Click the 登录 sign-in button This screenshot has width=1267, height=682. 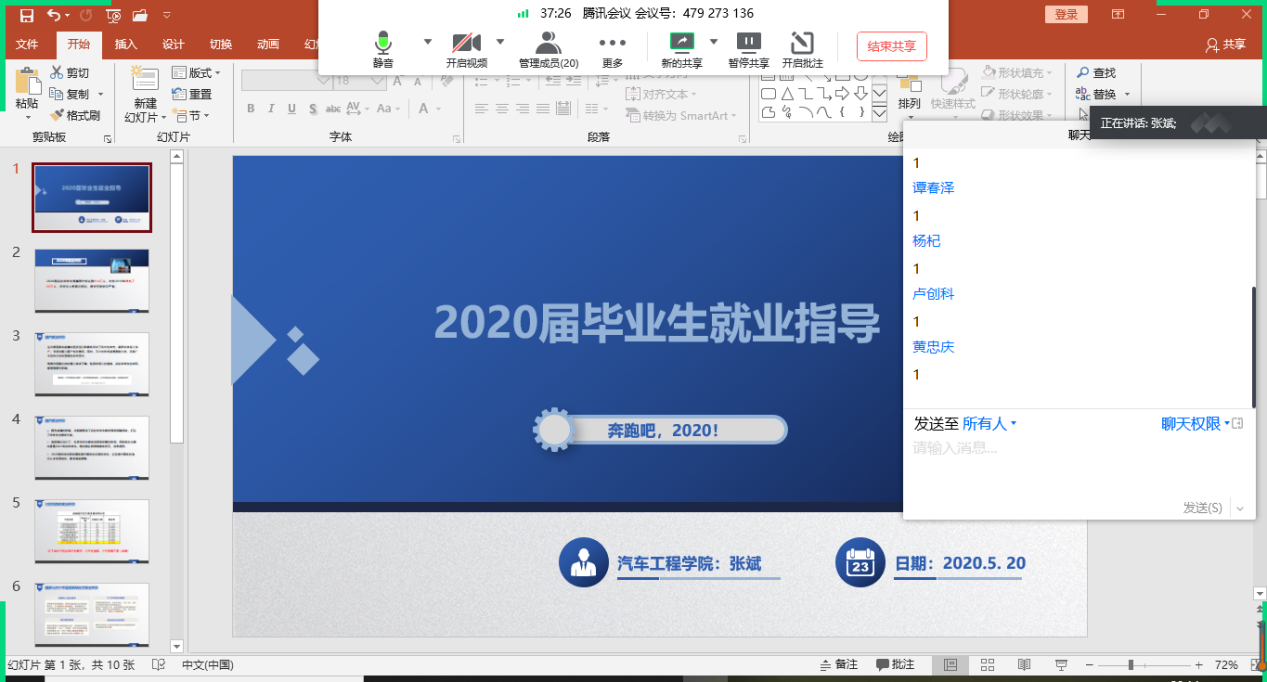tap(1066, 15)
